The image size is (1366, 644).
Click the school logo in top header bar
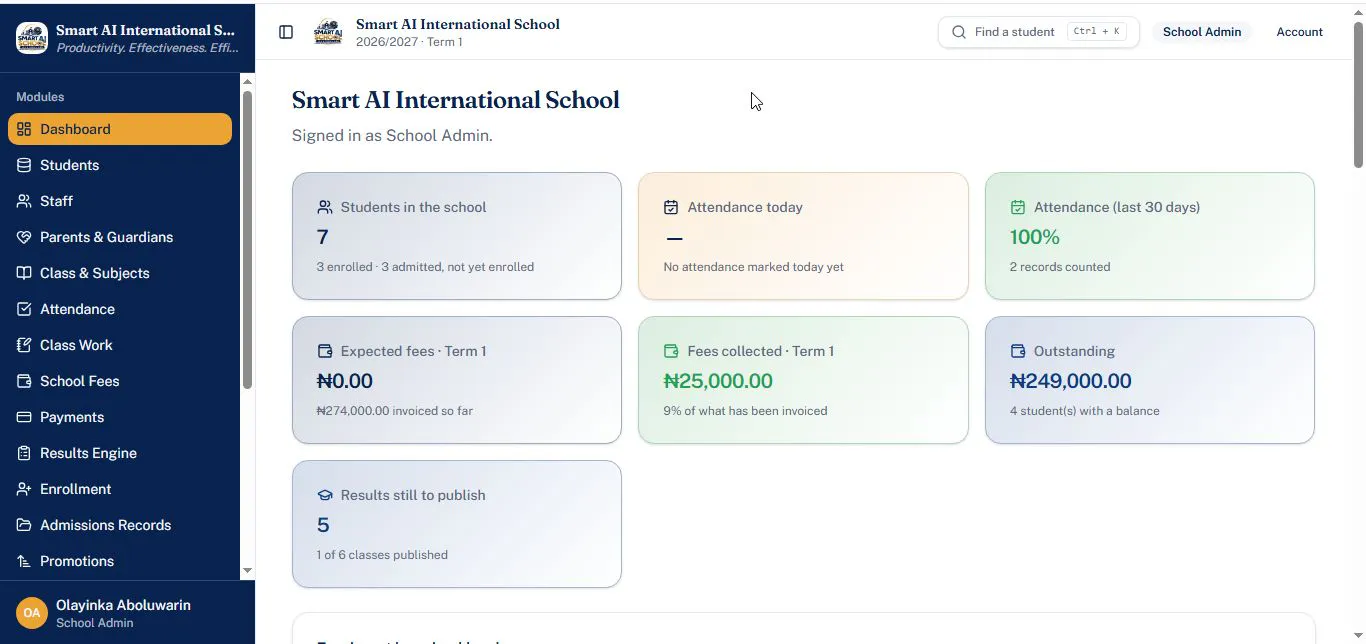328,32
